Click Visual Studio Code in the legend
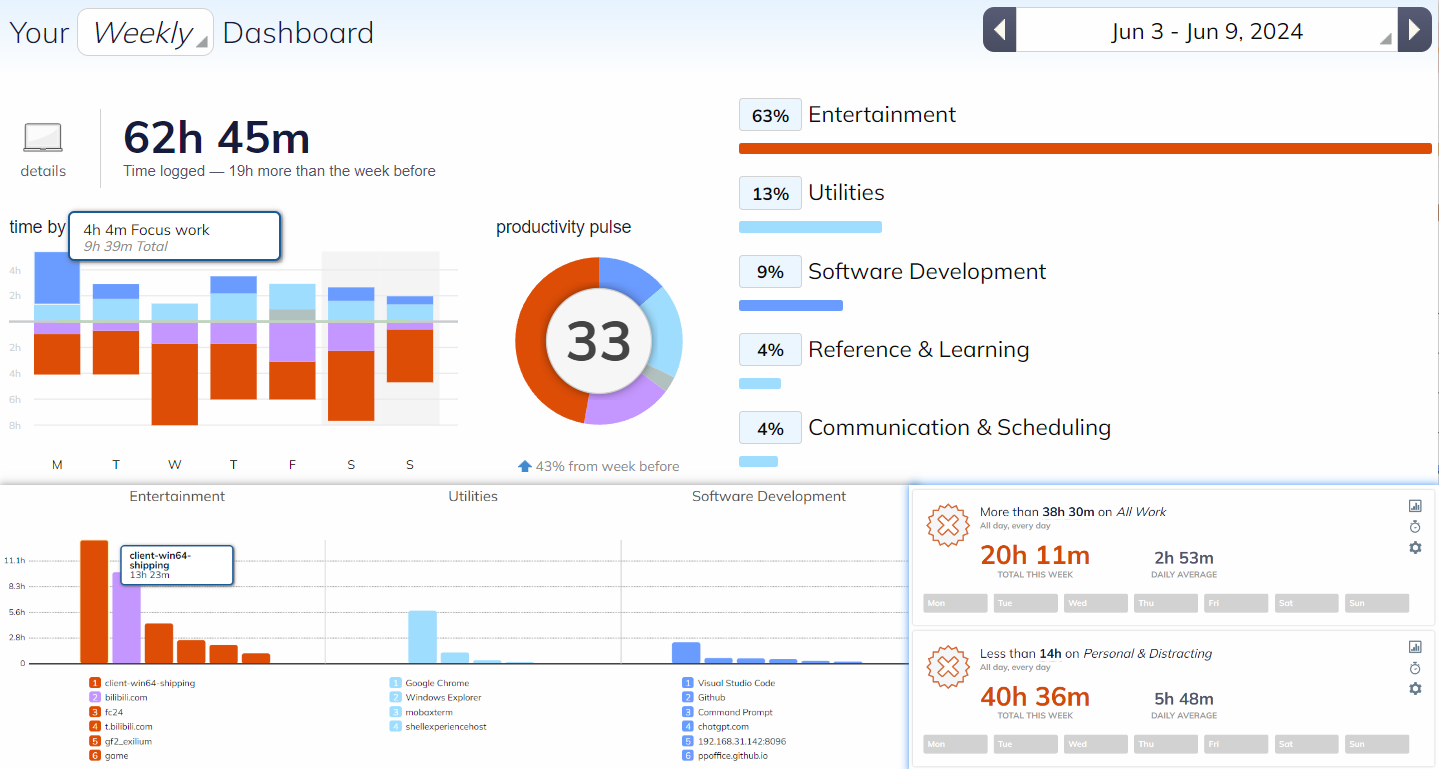Viewport: 1439px width, 769px height. (736, 683)
